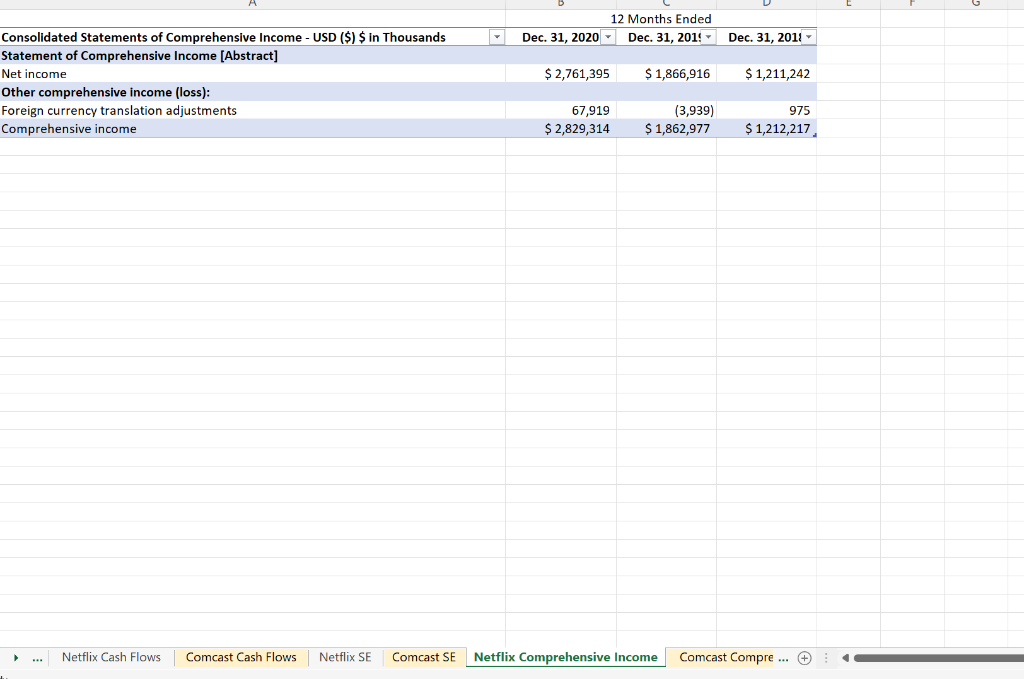Image resolution: width=1024 pixels, height=679 pixels.
Task: Open the Netflix SE sheet tab
Action: click(x=345, y=657)
